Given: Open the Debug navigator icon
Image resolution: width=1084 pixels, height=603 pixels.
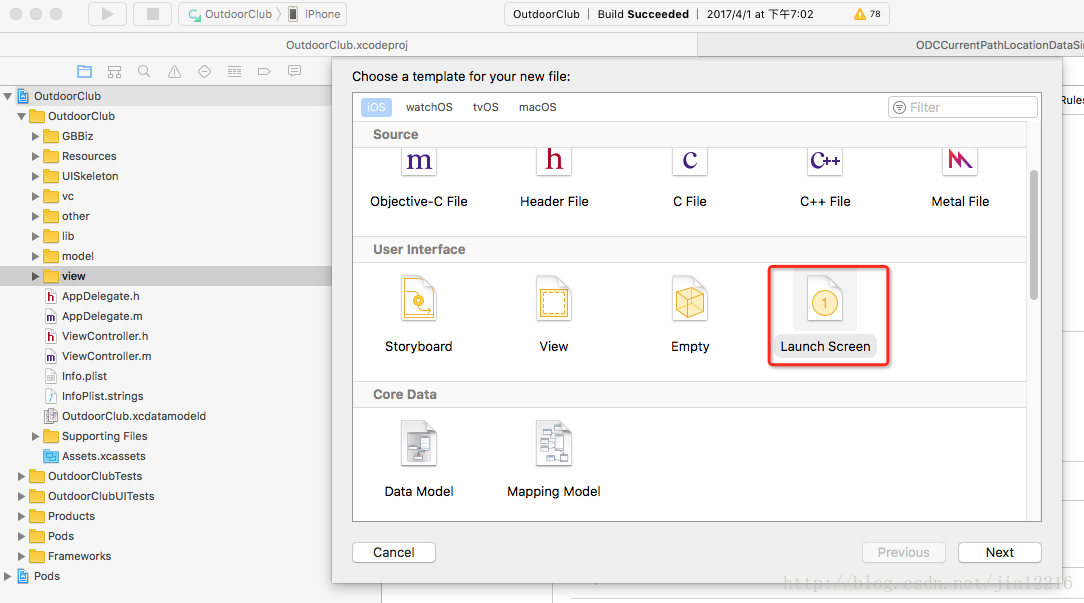Looking at the screenshot, I should point(234,71).
